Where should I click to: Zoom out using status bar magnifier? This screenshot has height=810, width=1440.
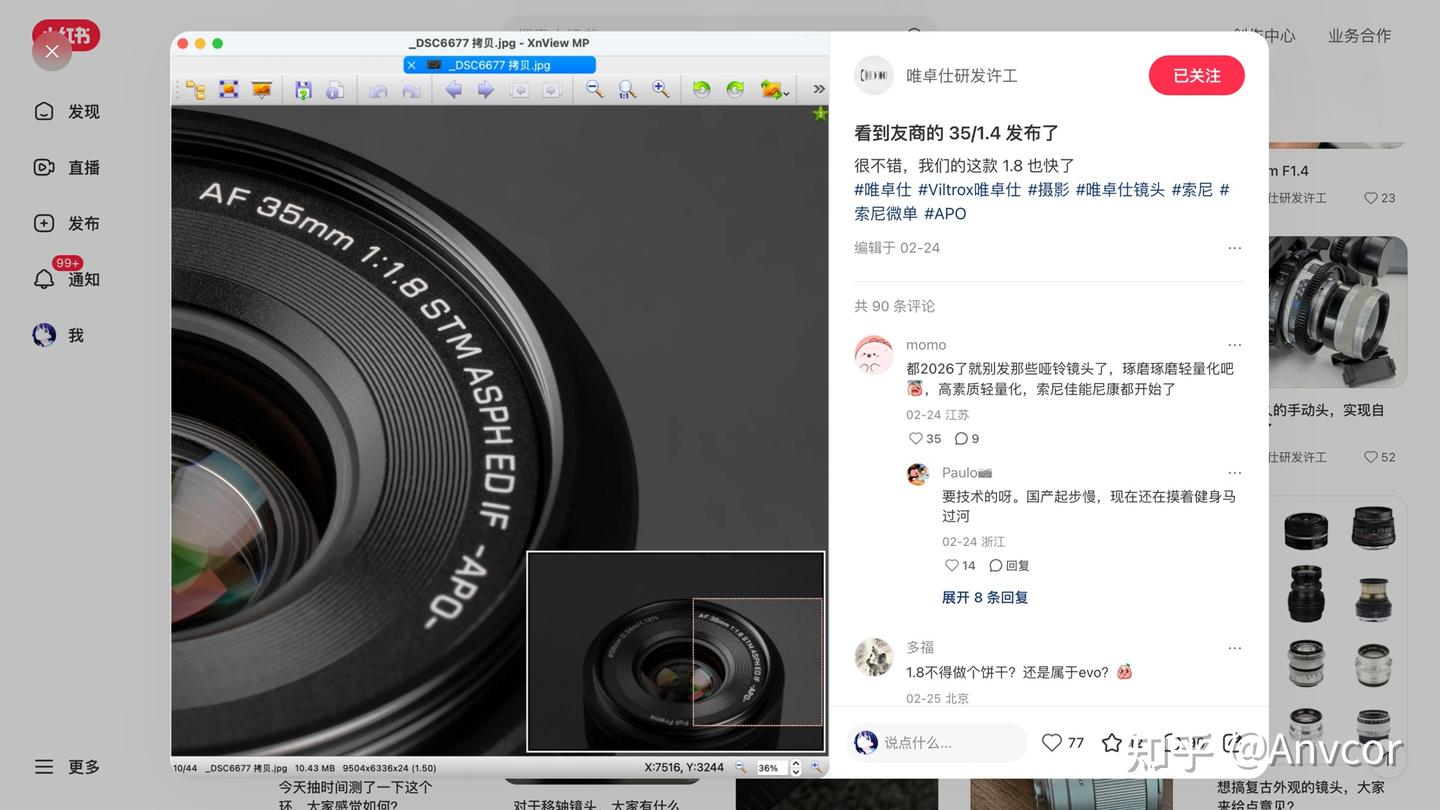[741, 768]
